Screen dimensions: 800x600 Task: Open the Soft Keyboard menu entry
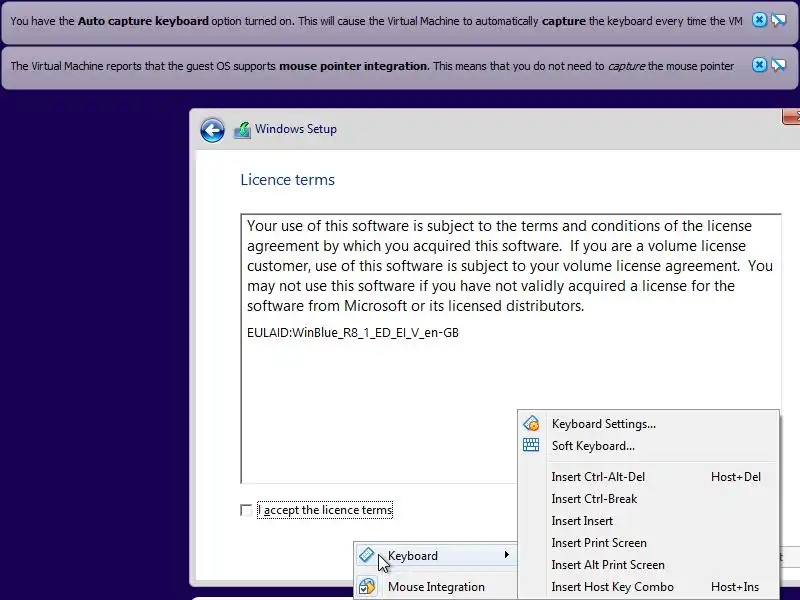click(x=648, y=446)
